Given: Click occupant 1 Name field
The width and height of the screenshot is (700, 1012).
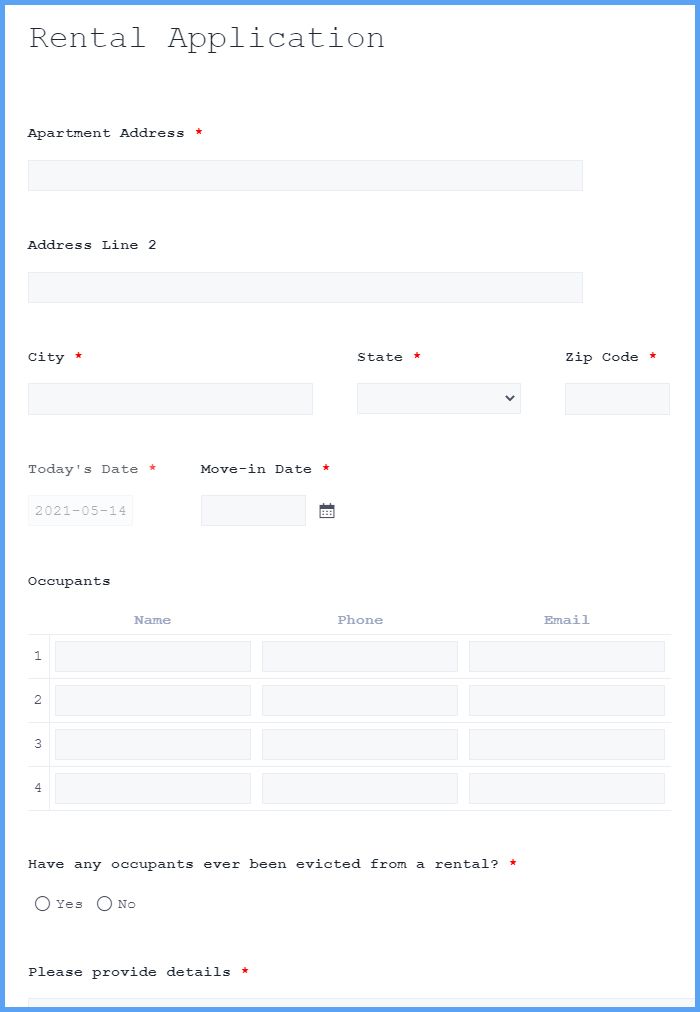Looking at the screenshot, I should click(x=152, y=656).
